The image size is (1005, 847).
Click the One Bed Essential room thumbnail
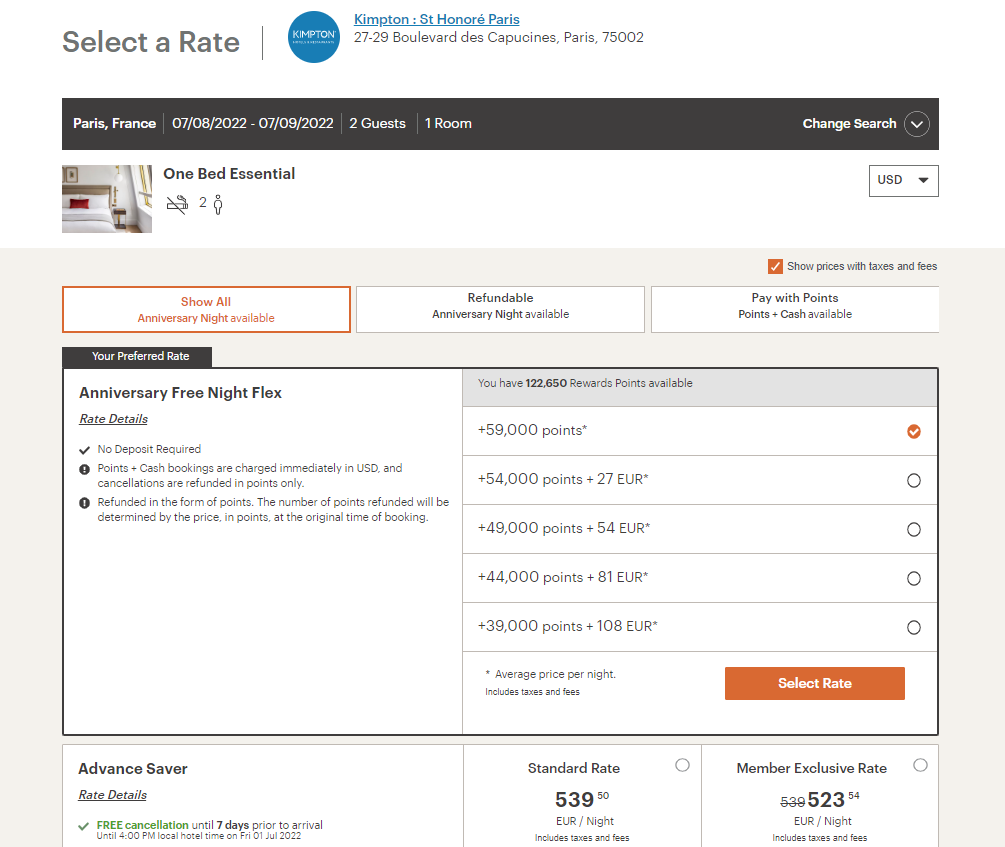point(107,199)
